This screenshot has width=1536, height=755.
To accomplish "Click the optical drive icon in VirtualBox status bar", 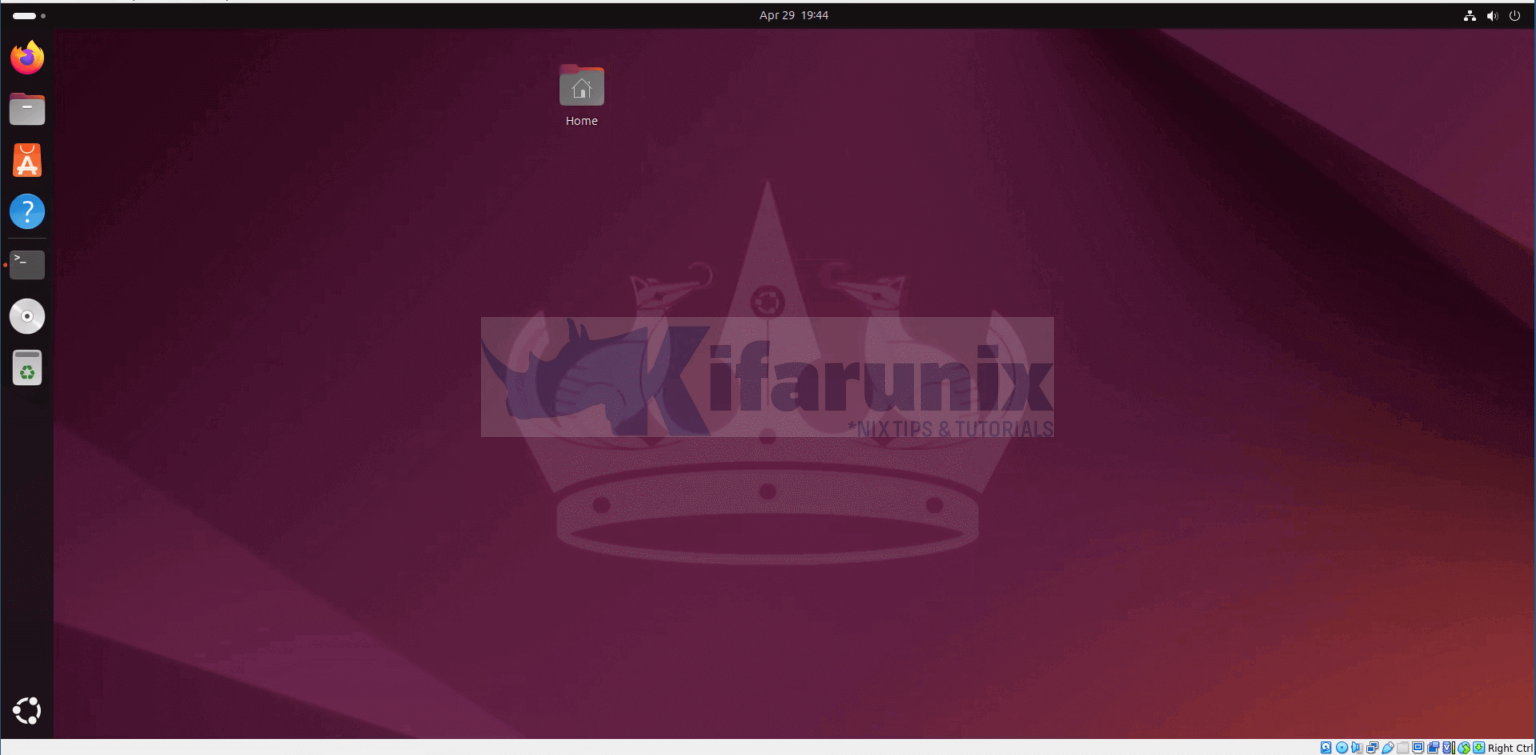I will coord(1342,747).
